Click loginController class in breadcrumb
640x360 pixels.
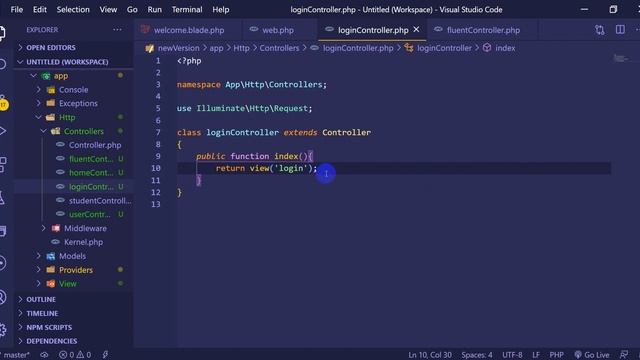[444, 48]
